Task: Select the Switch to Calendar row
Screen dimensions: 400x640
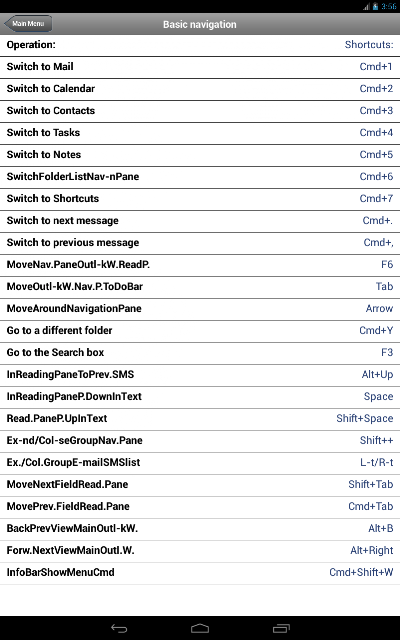Action: click(200, 89)
